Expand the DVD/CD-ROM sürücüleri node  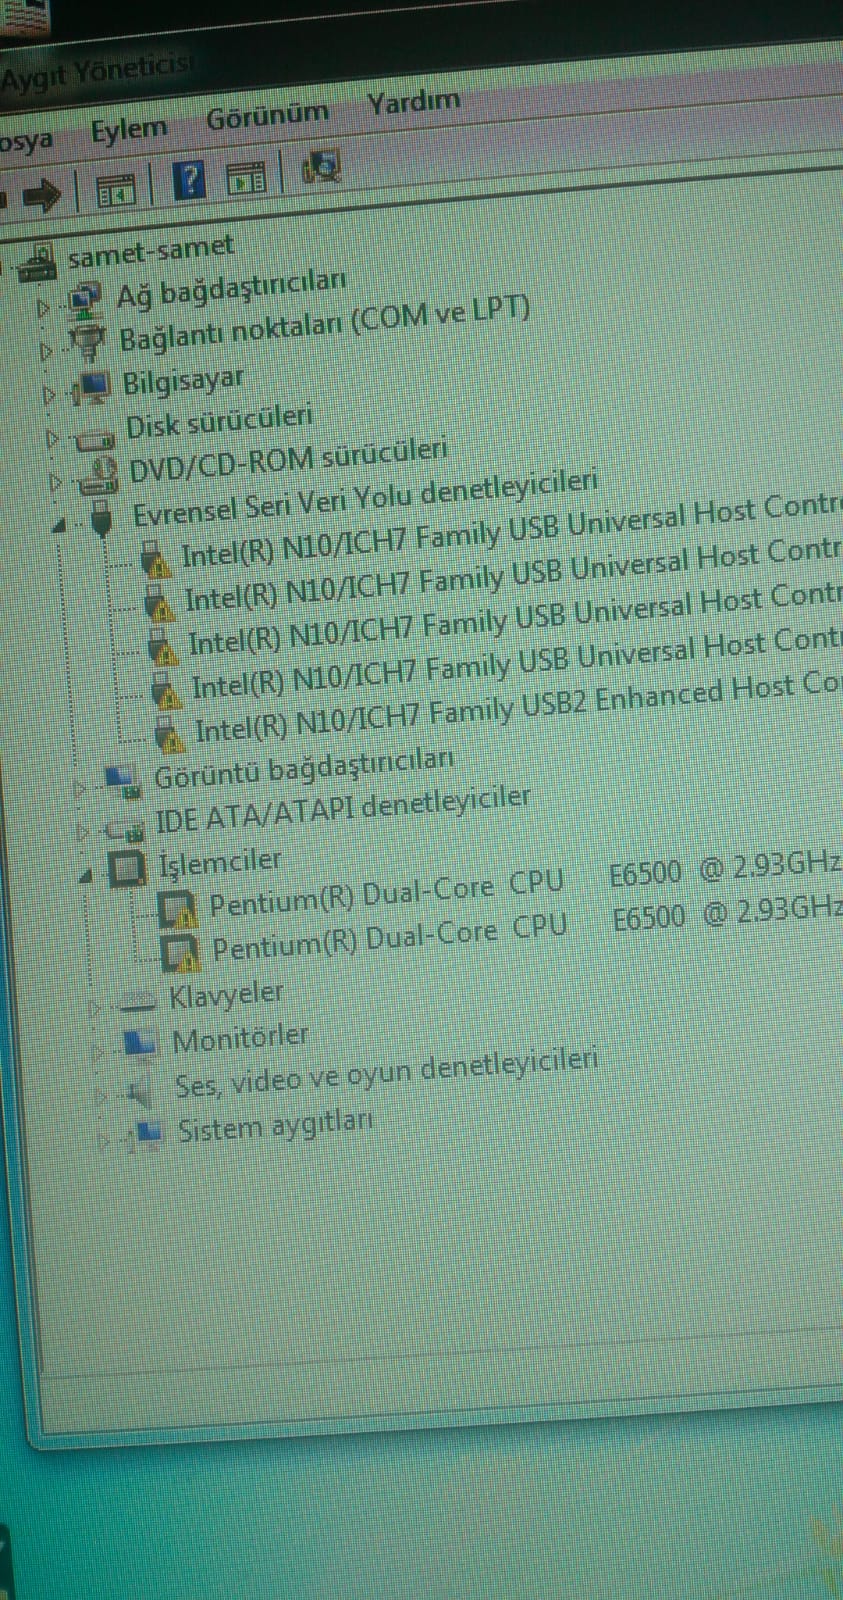(55, 482)
